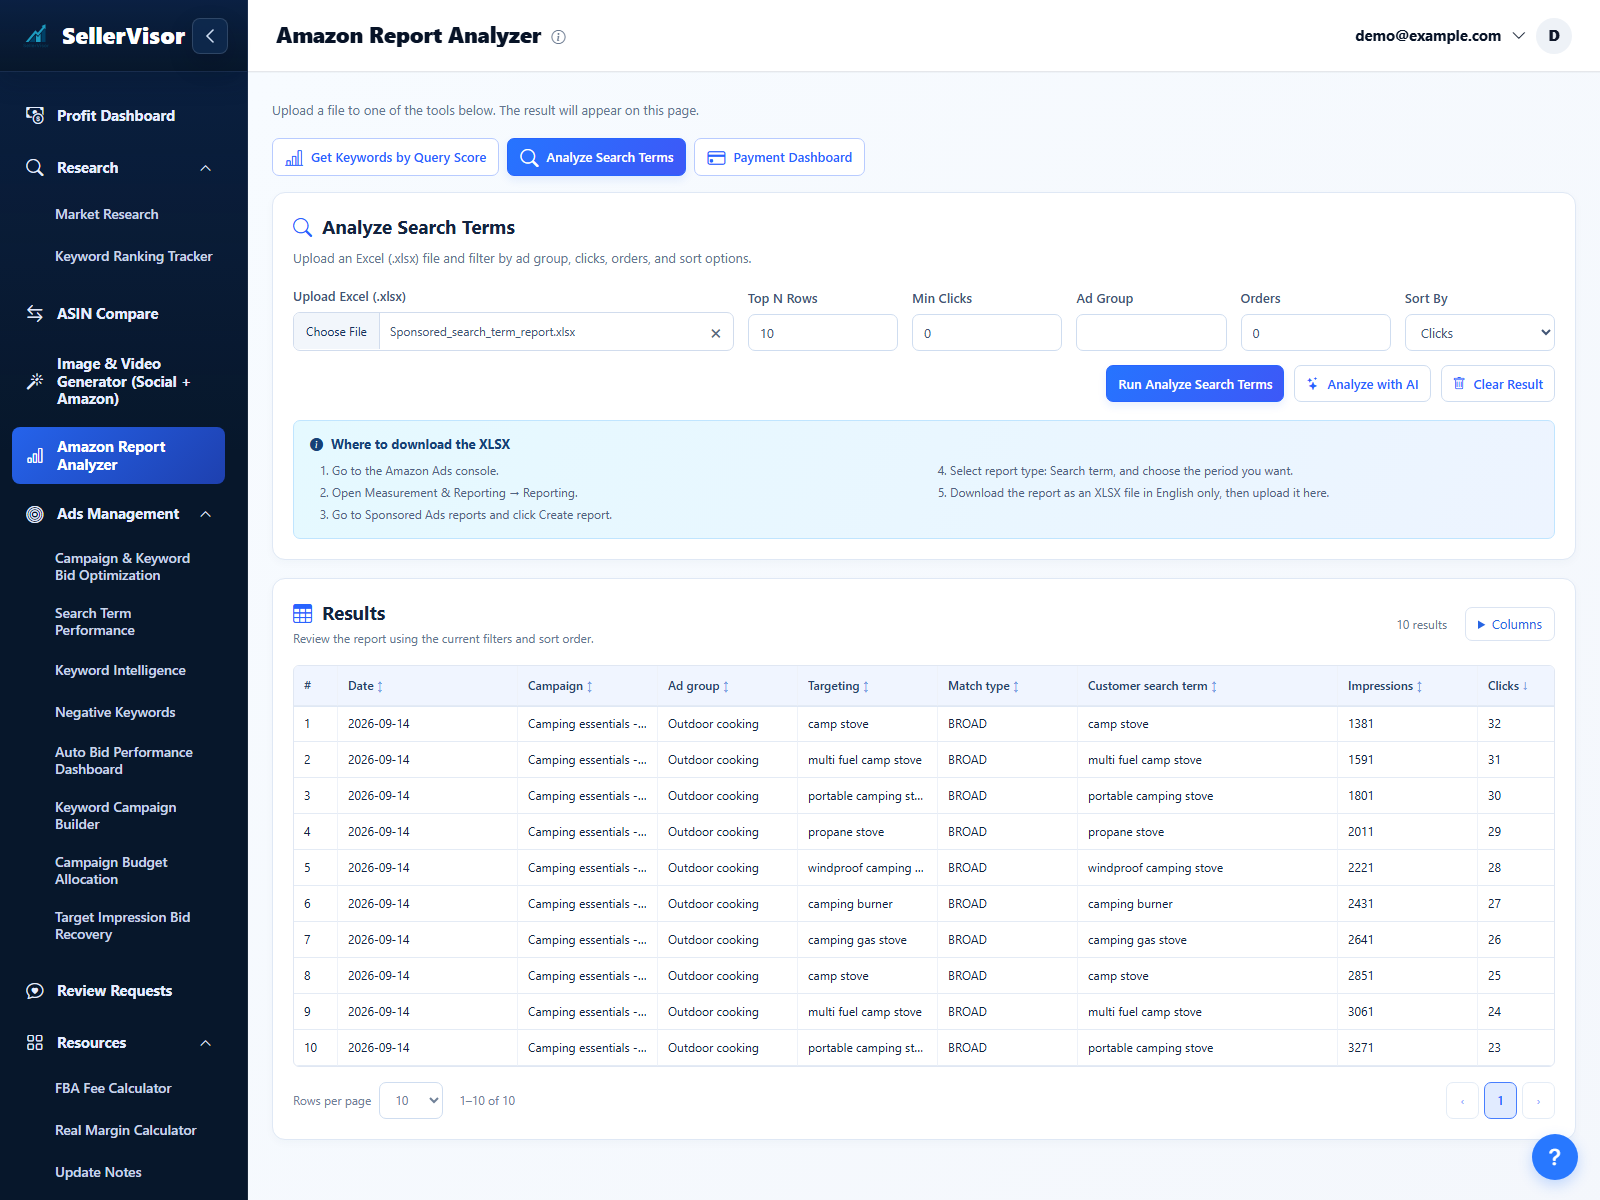Sort table by Date column arrows

click(380, 687)
